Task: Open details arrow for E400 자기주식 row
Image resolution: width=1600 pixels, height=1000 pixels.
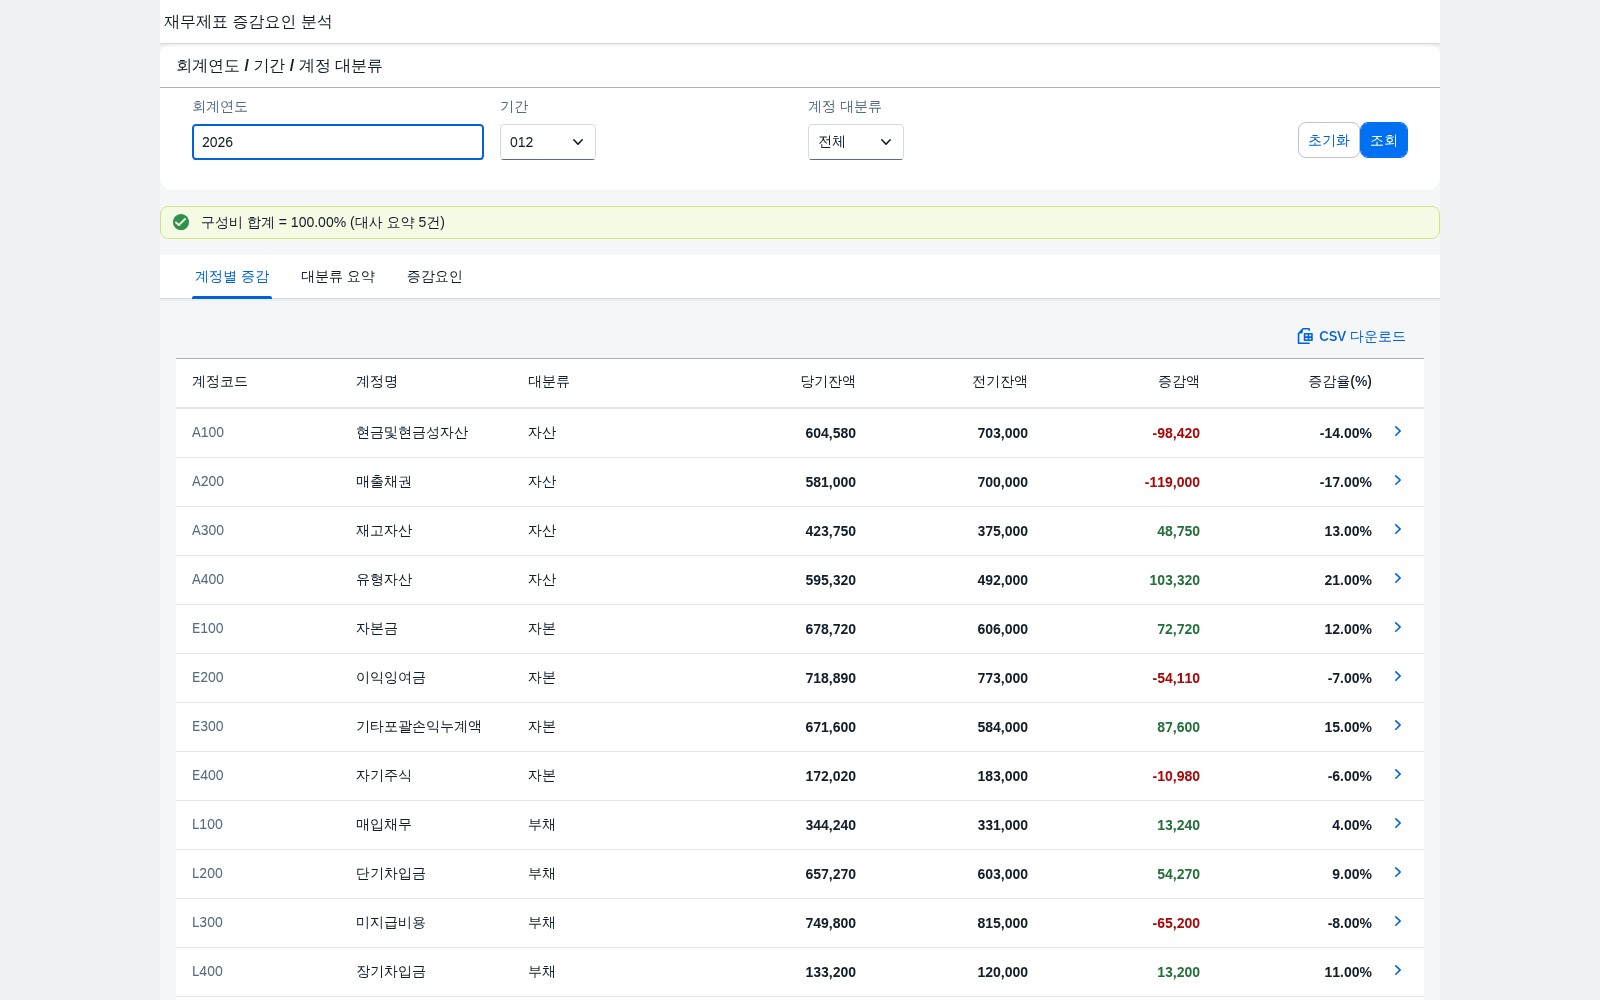Action: [x=1398, y=774]
